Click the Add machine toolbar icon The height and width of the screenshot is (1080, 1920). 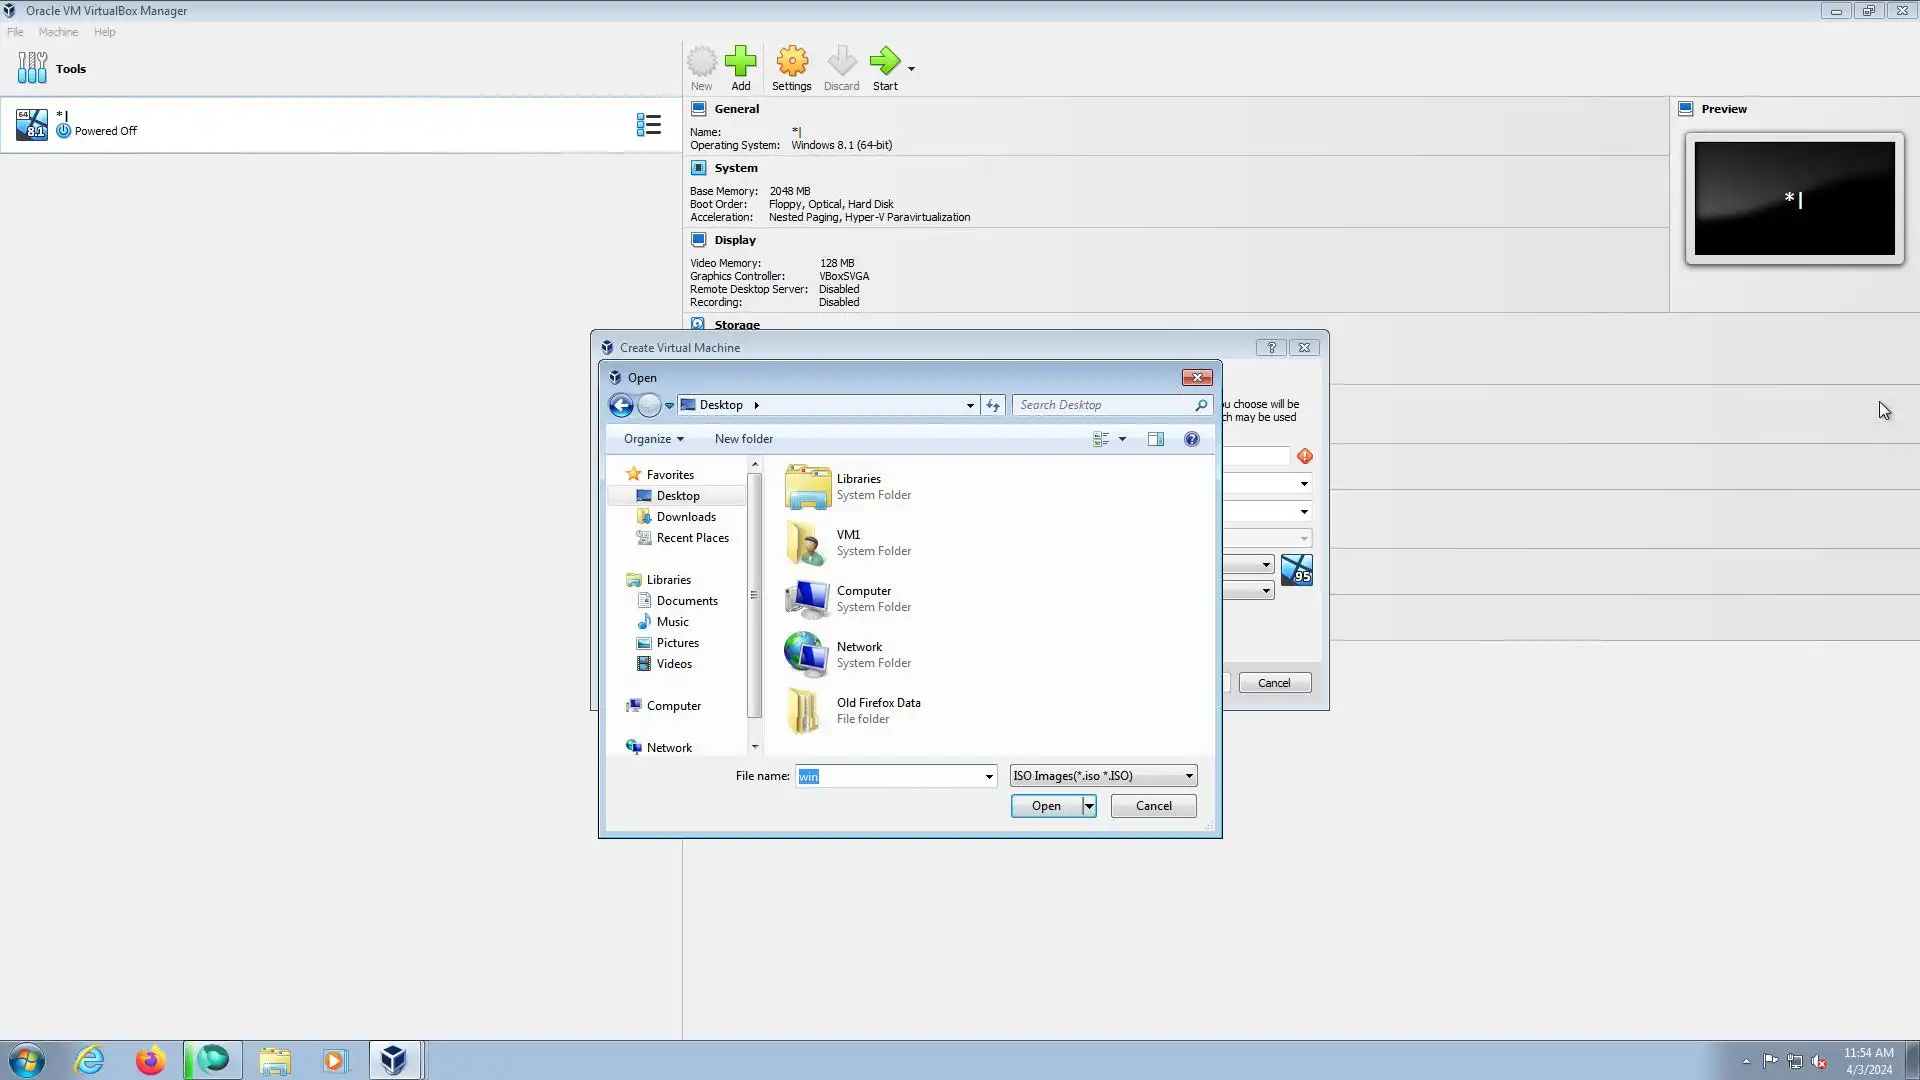point(740,62)
